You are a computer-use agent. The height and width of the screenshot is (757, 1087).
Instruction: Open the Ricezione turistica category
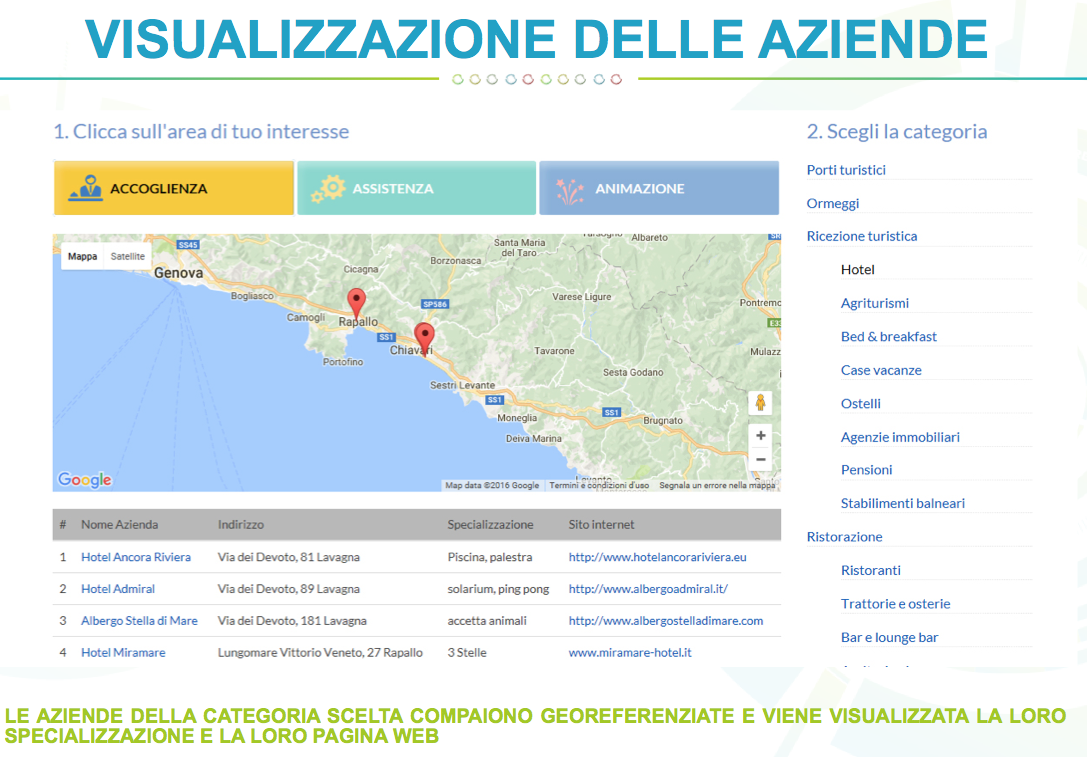click(x=862, y=236)
